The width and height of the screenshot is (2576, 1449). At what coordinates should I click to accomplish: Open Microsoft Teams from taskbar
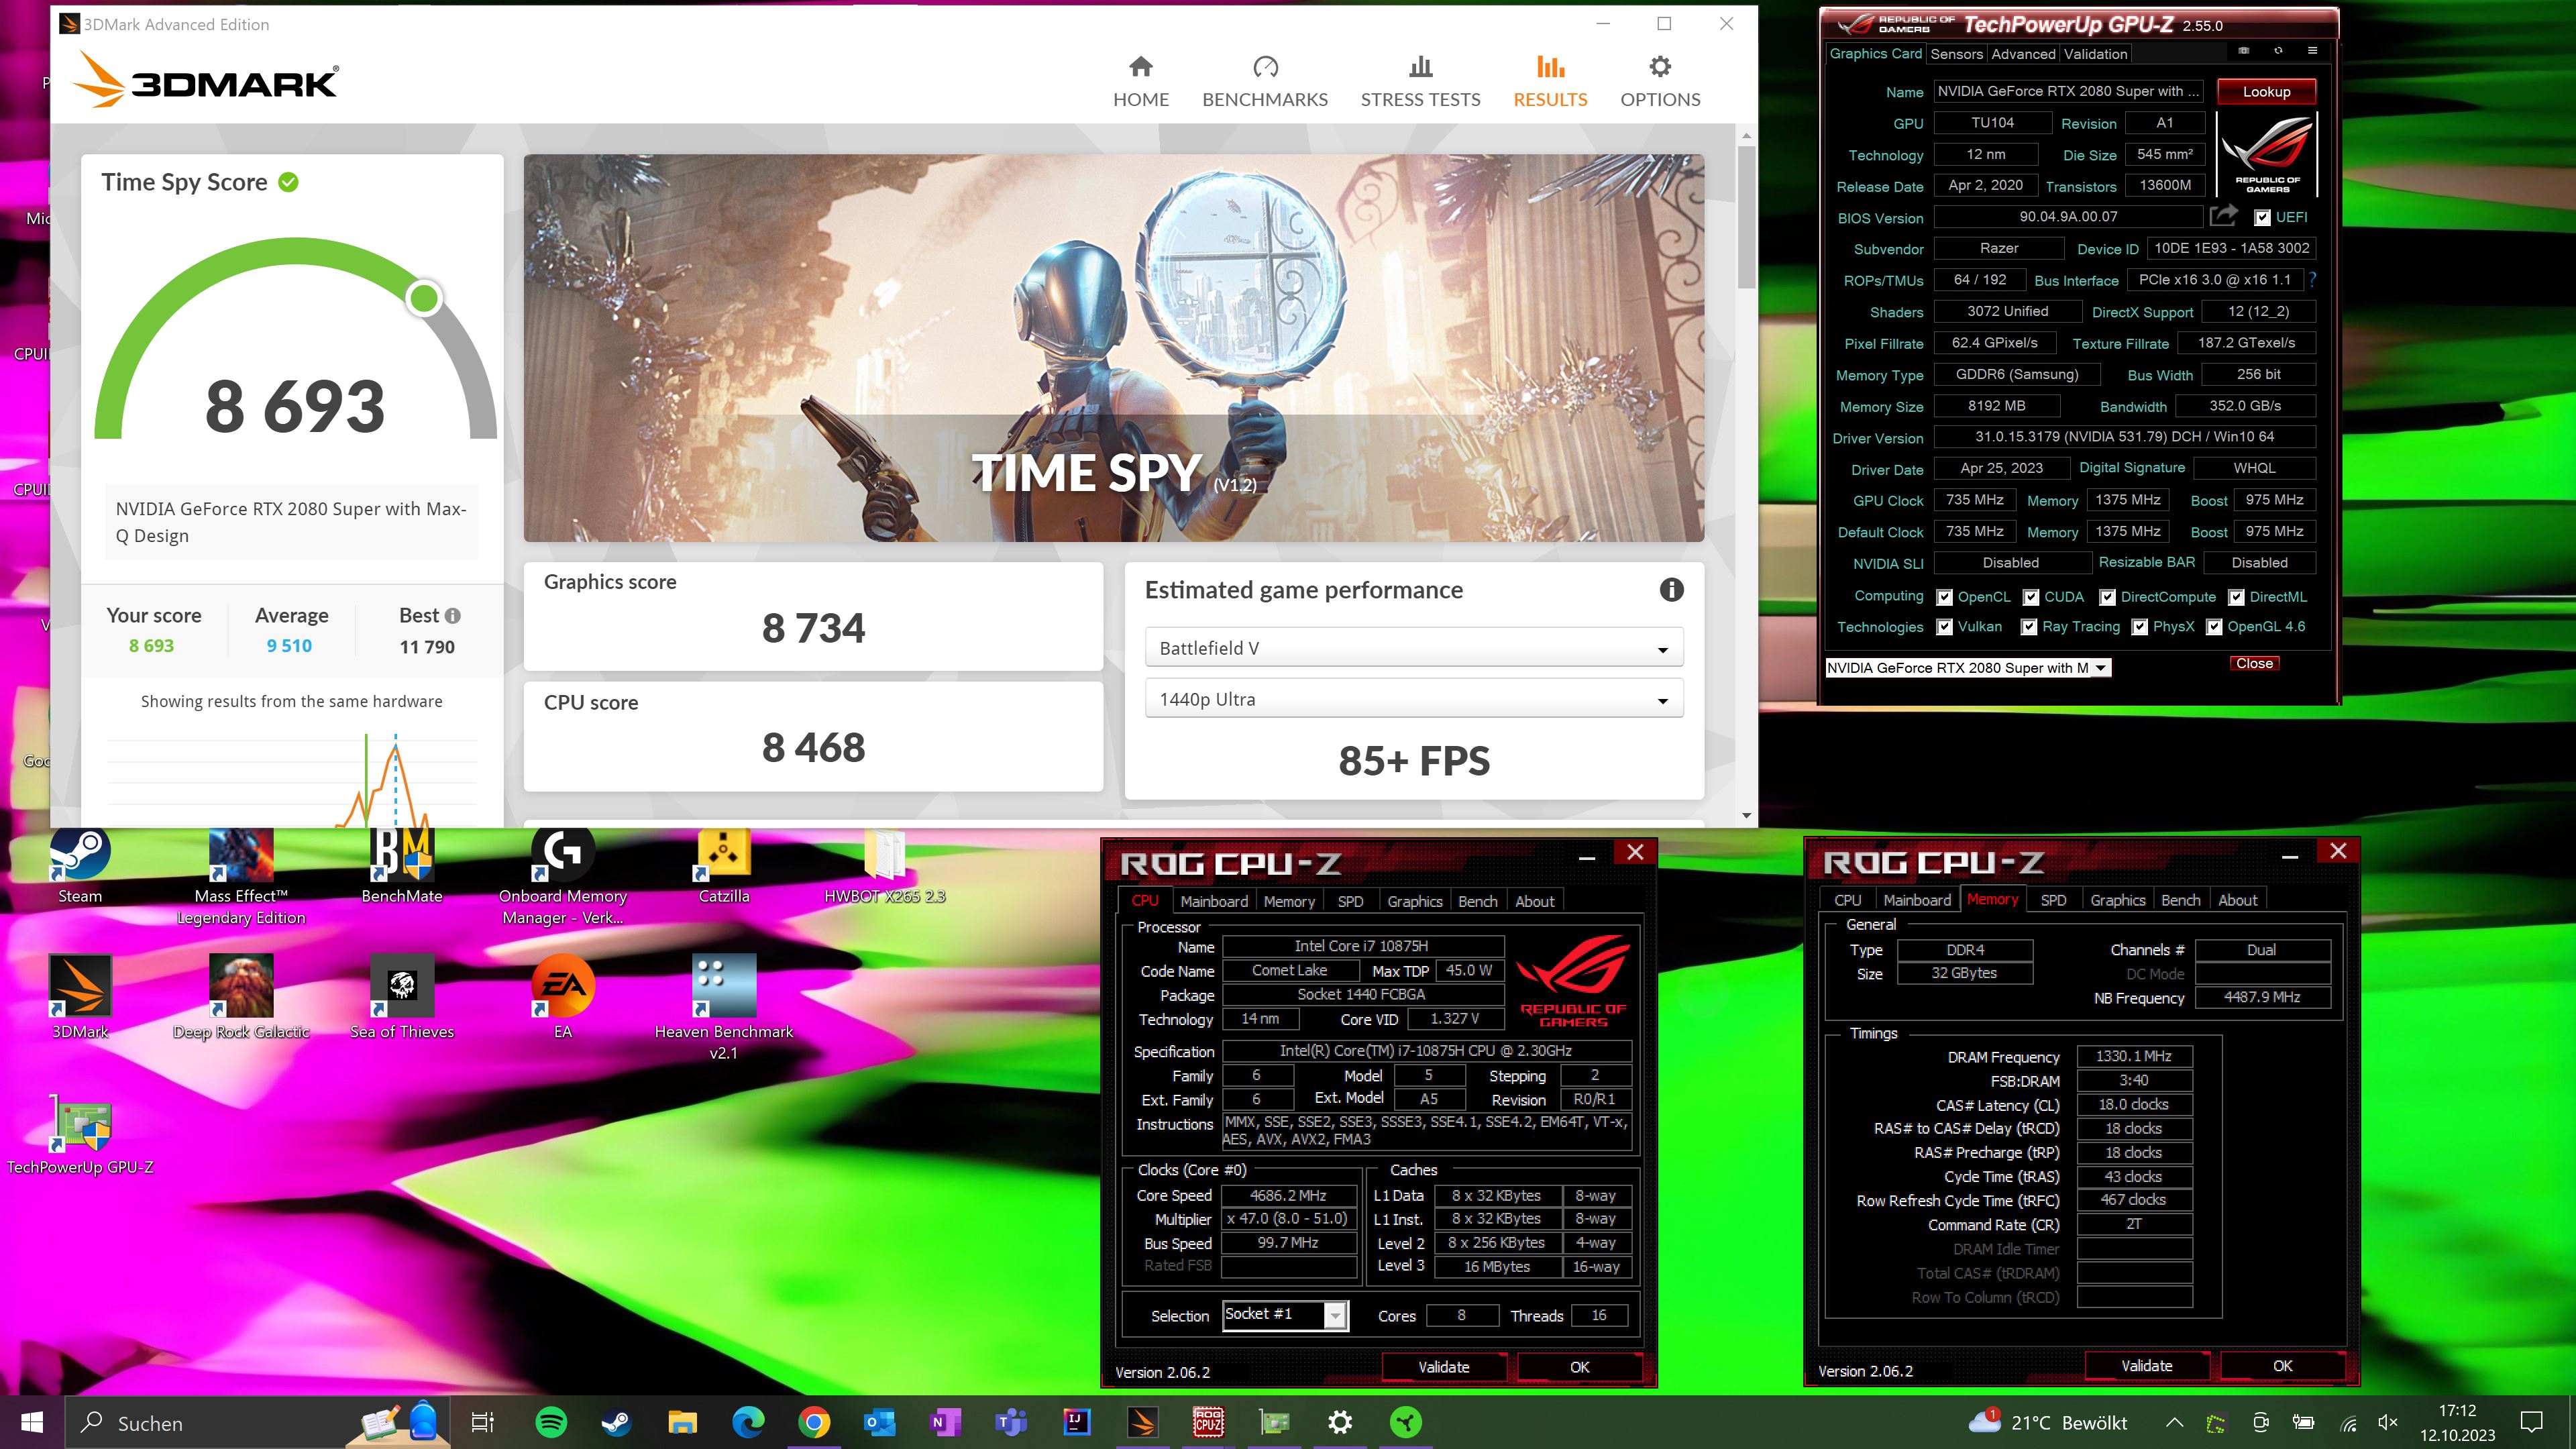click(x=1011, y=1422)
